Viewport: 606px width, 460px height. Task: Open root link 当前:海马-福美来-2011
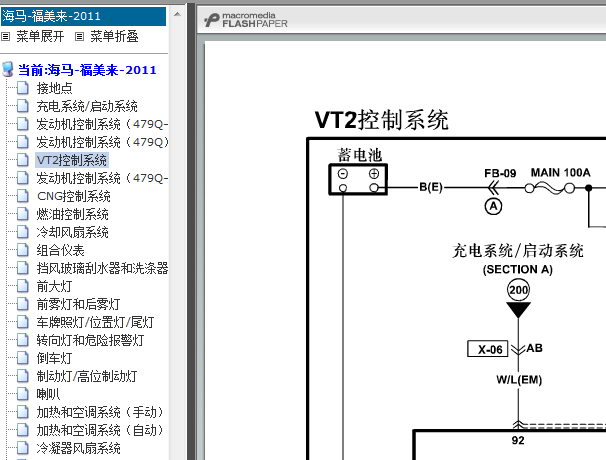tap(87, 70)
